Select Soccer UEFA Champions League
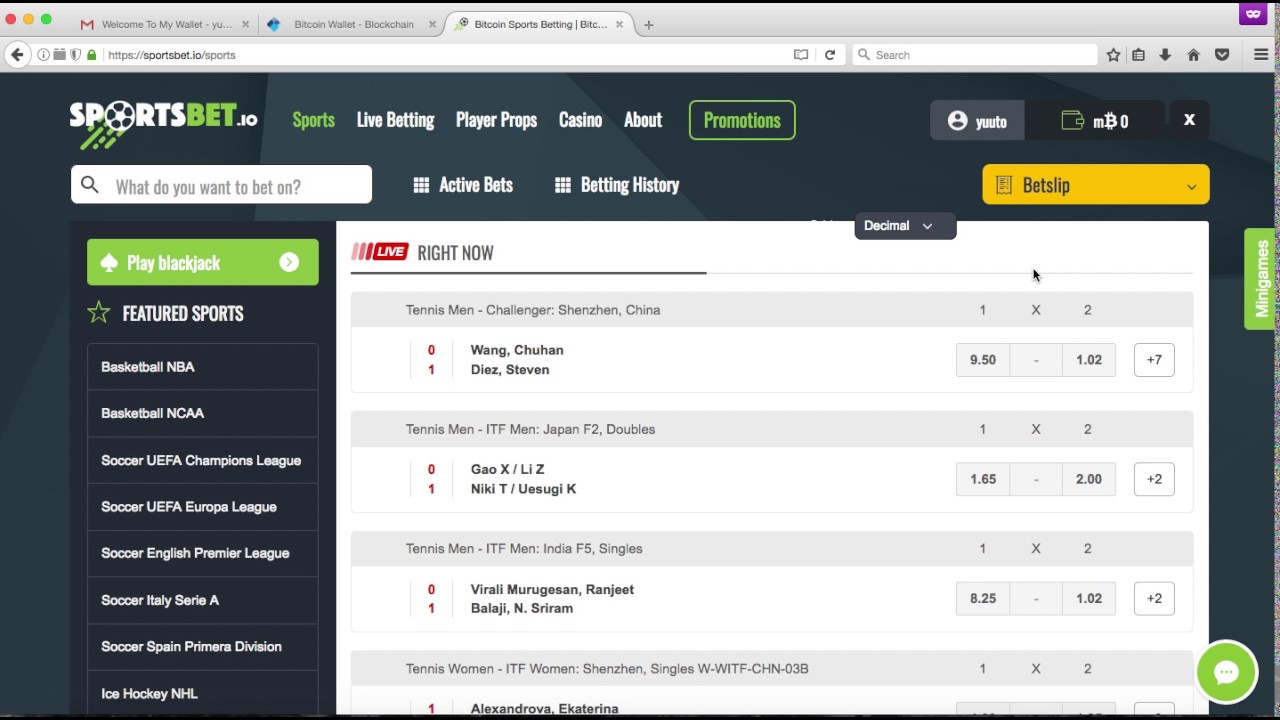1280x720 pixels. coord(203,460)
